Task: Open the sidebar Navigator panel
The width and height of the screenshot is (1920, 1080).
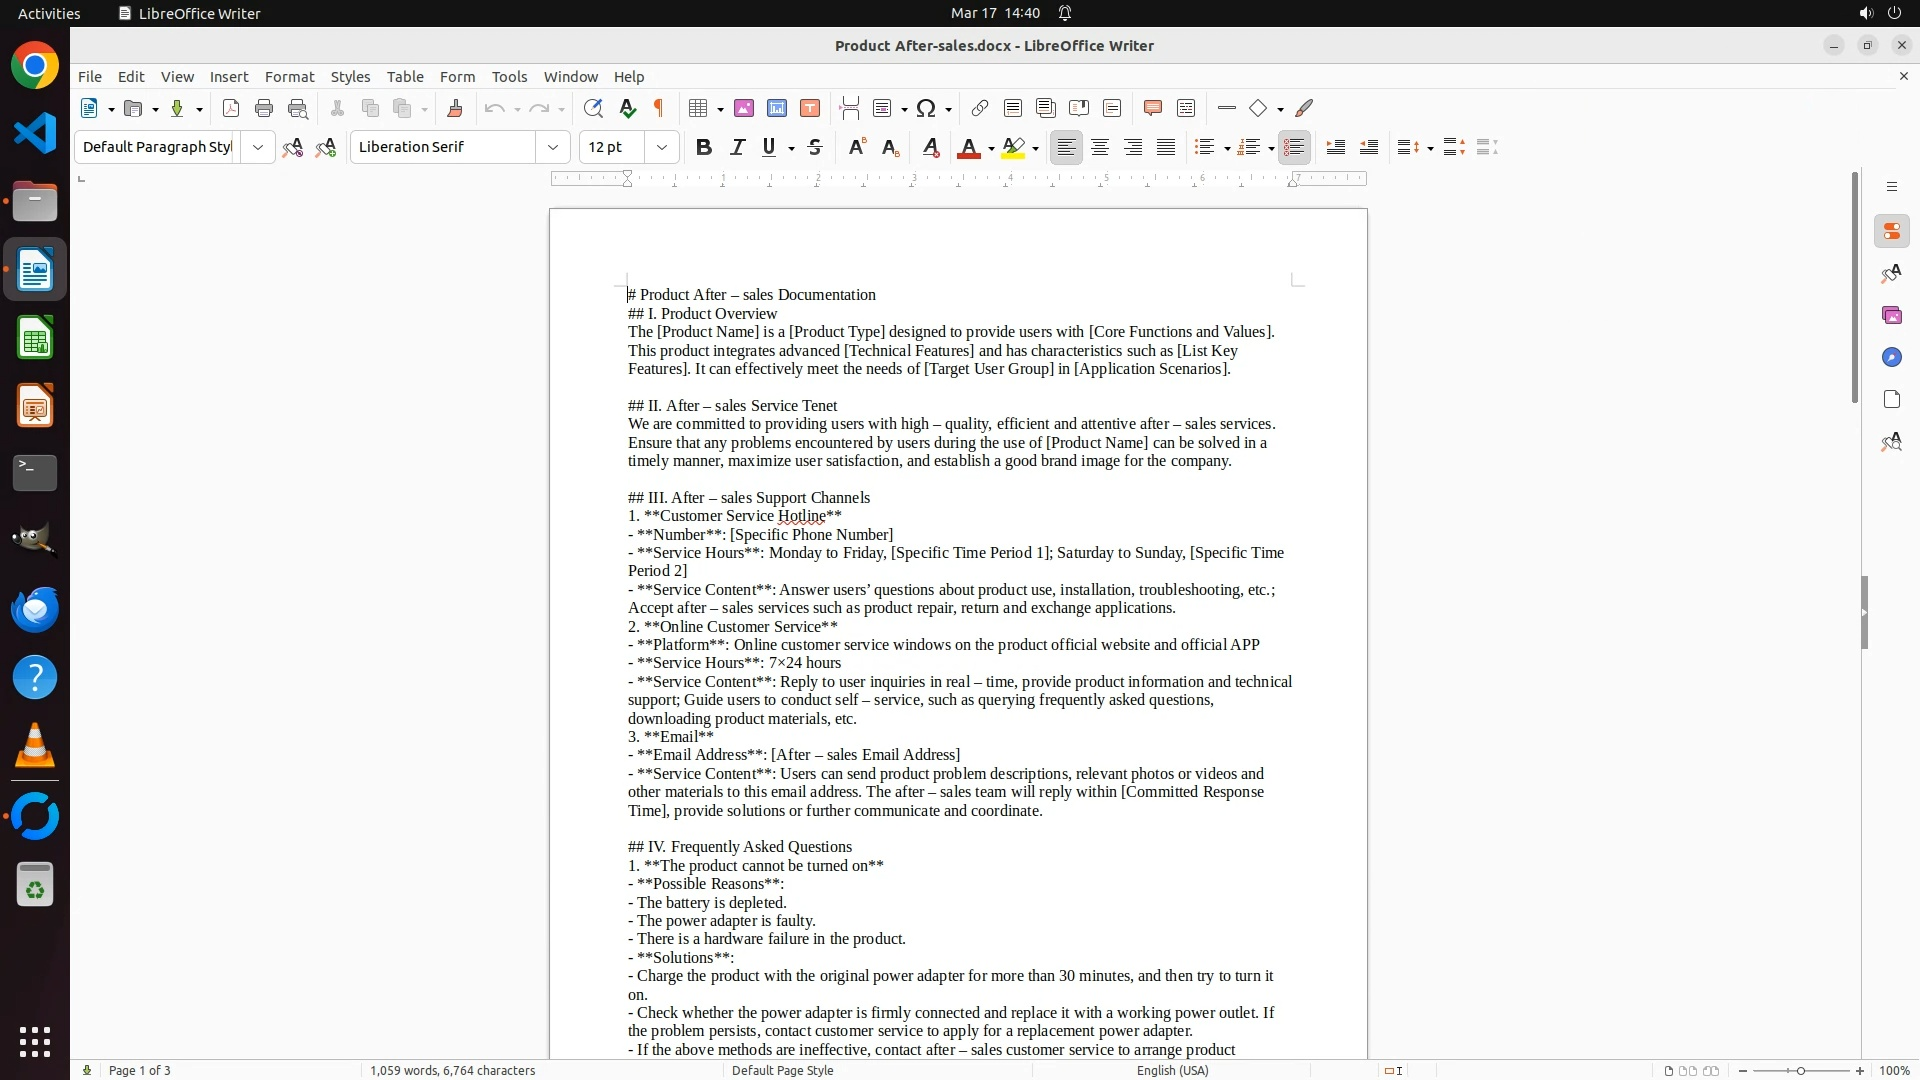Action: pos(1891,358)
